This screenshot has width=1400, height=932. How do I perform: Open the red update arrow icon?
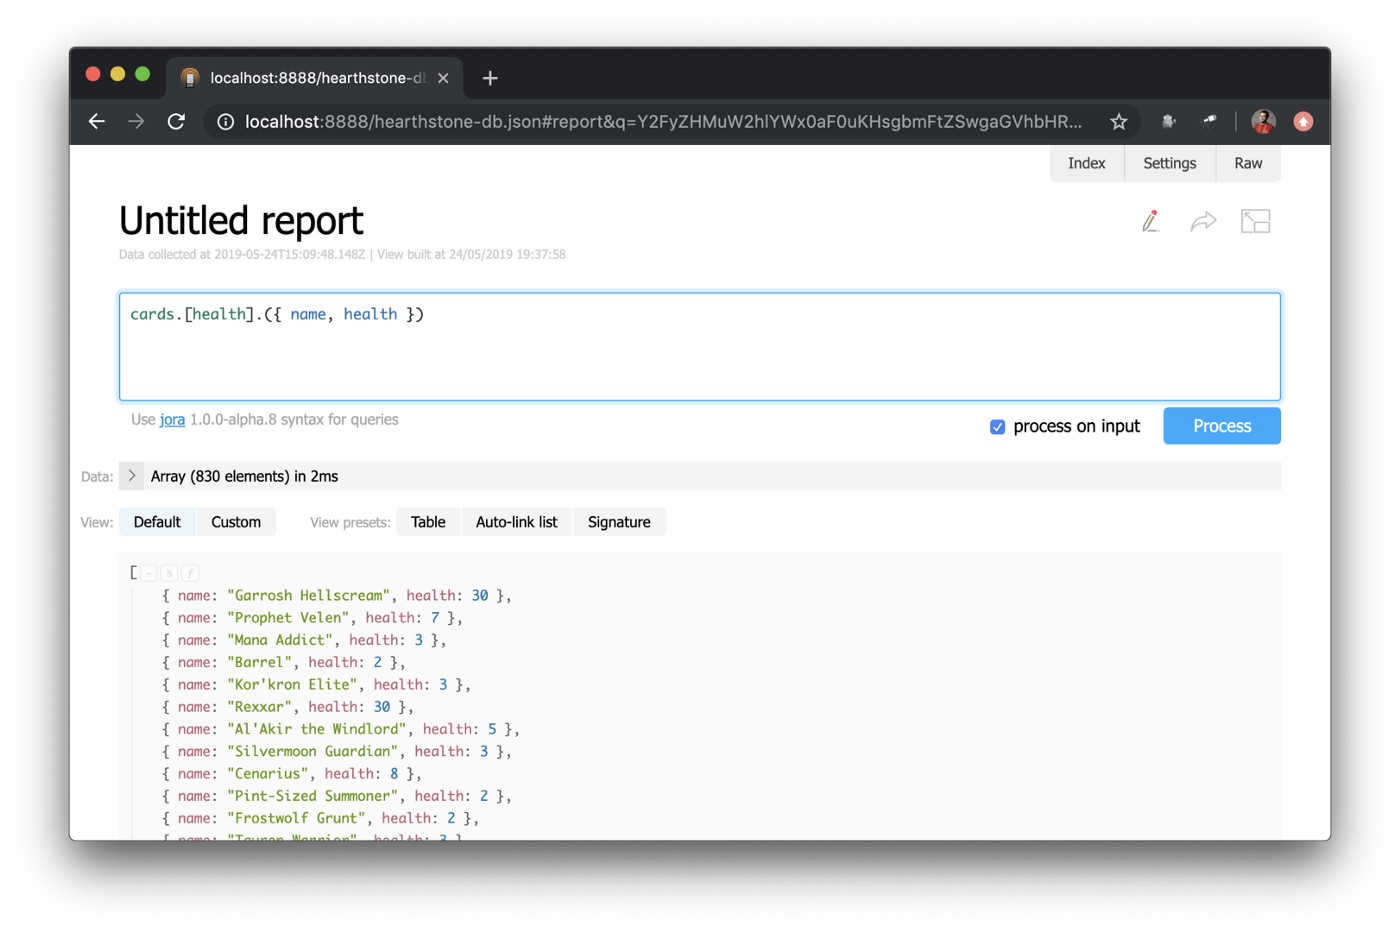1302,122
